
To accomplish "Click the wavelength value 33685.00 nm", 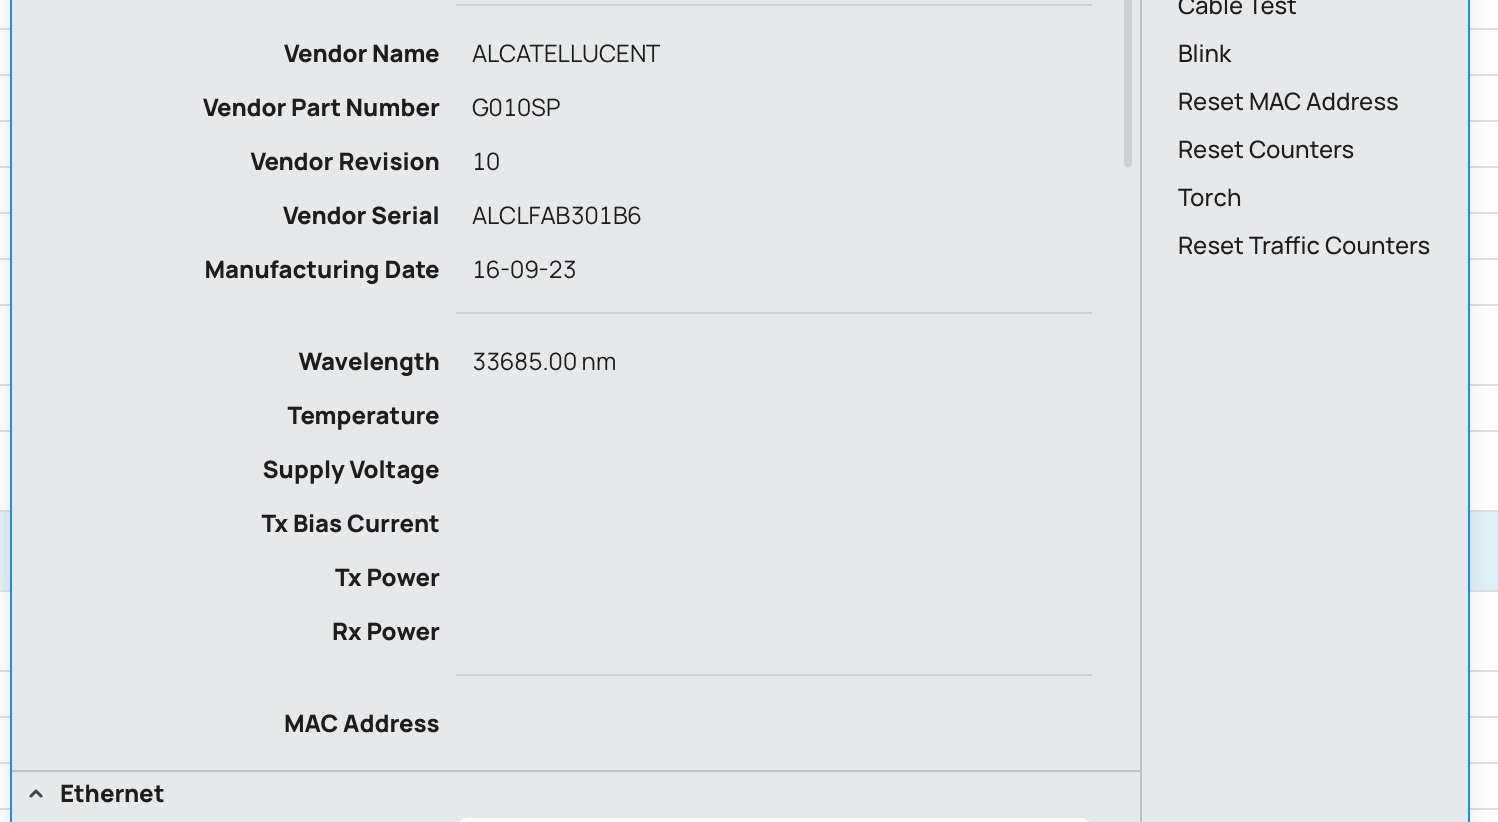I will 544,362.
